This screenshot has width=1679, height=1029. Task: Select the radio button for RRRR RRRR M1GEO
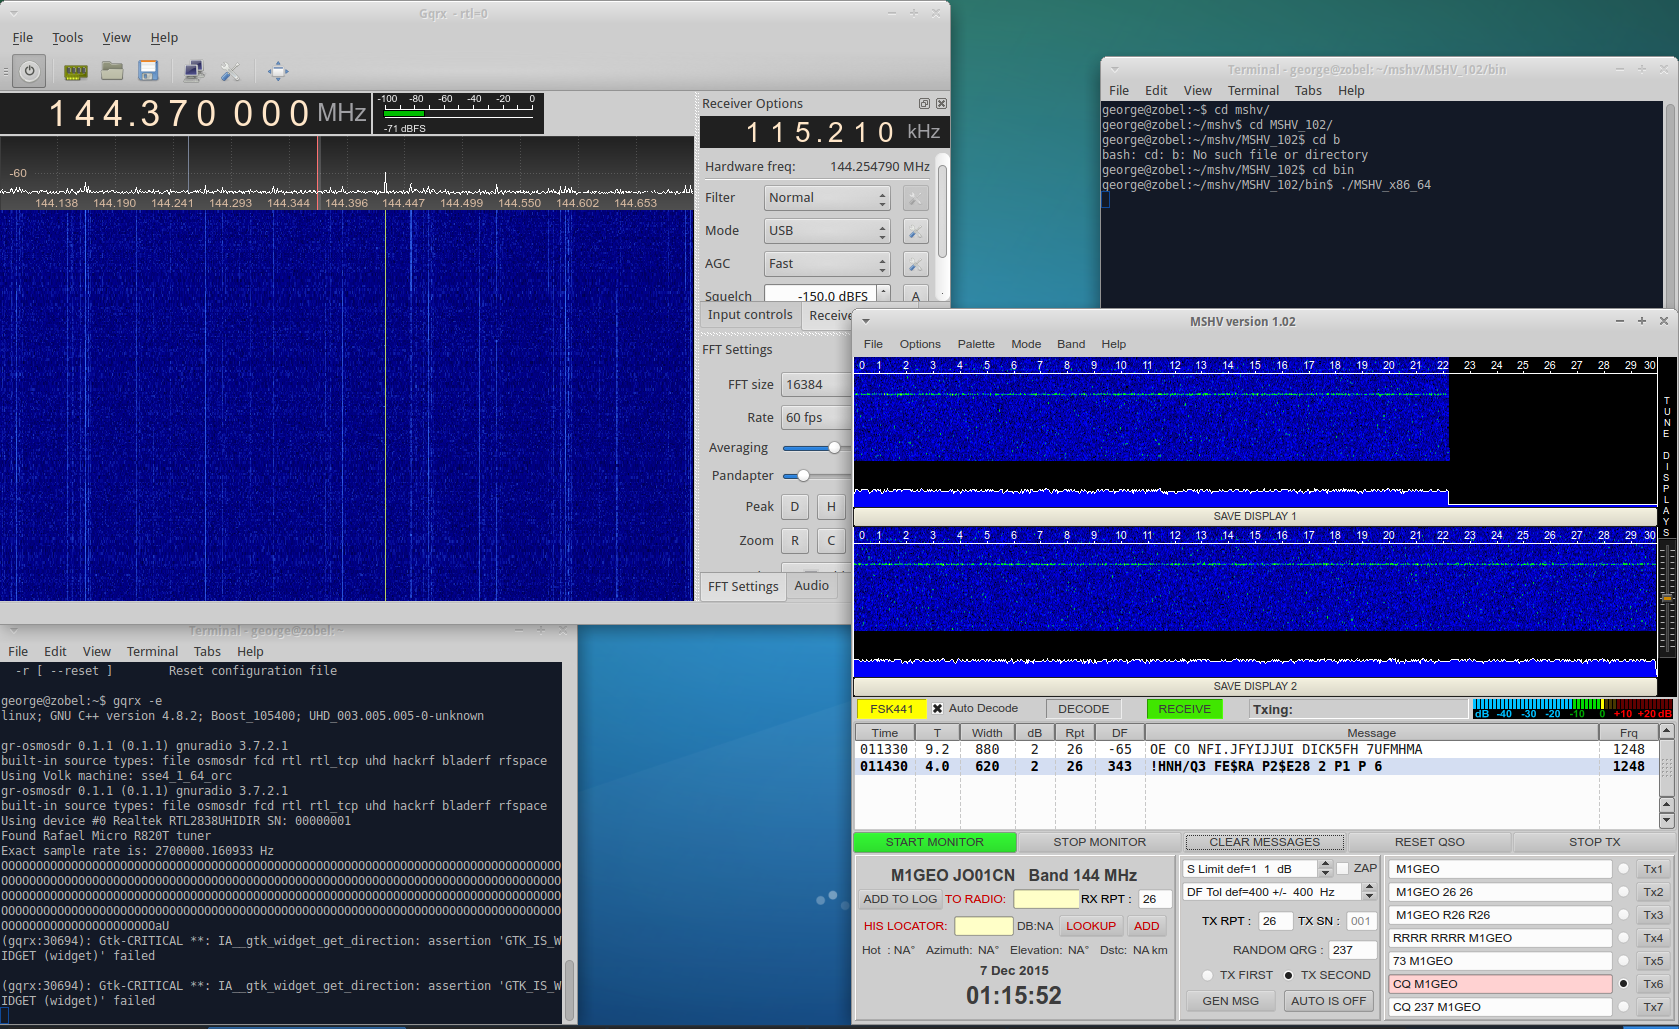tap(1623, 938)
